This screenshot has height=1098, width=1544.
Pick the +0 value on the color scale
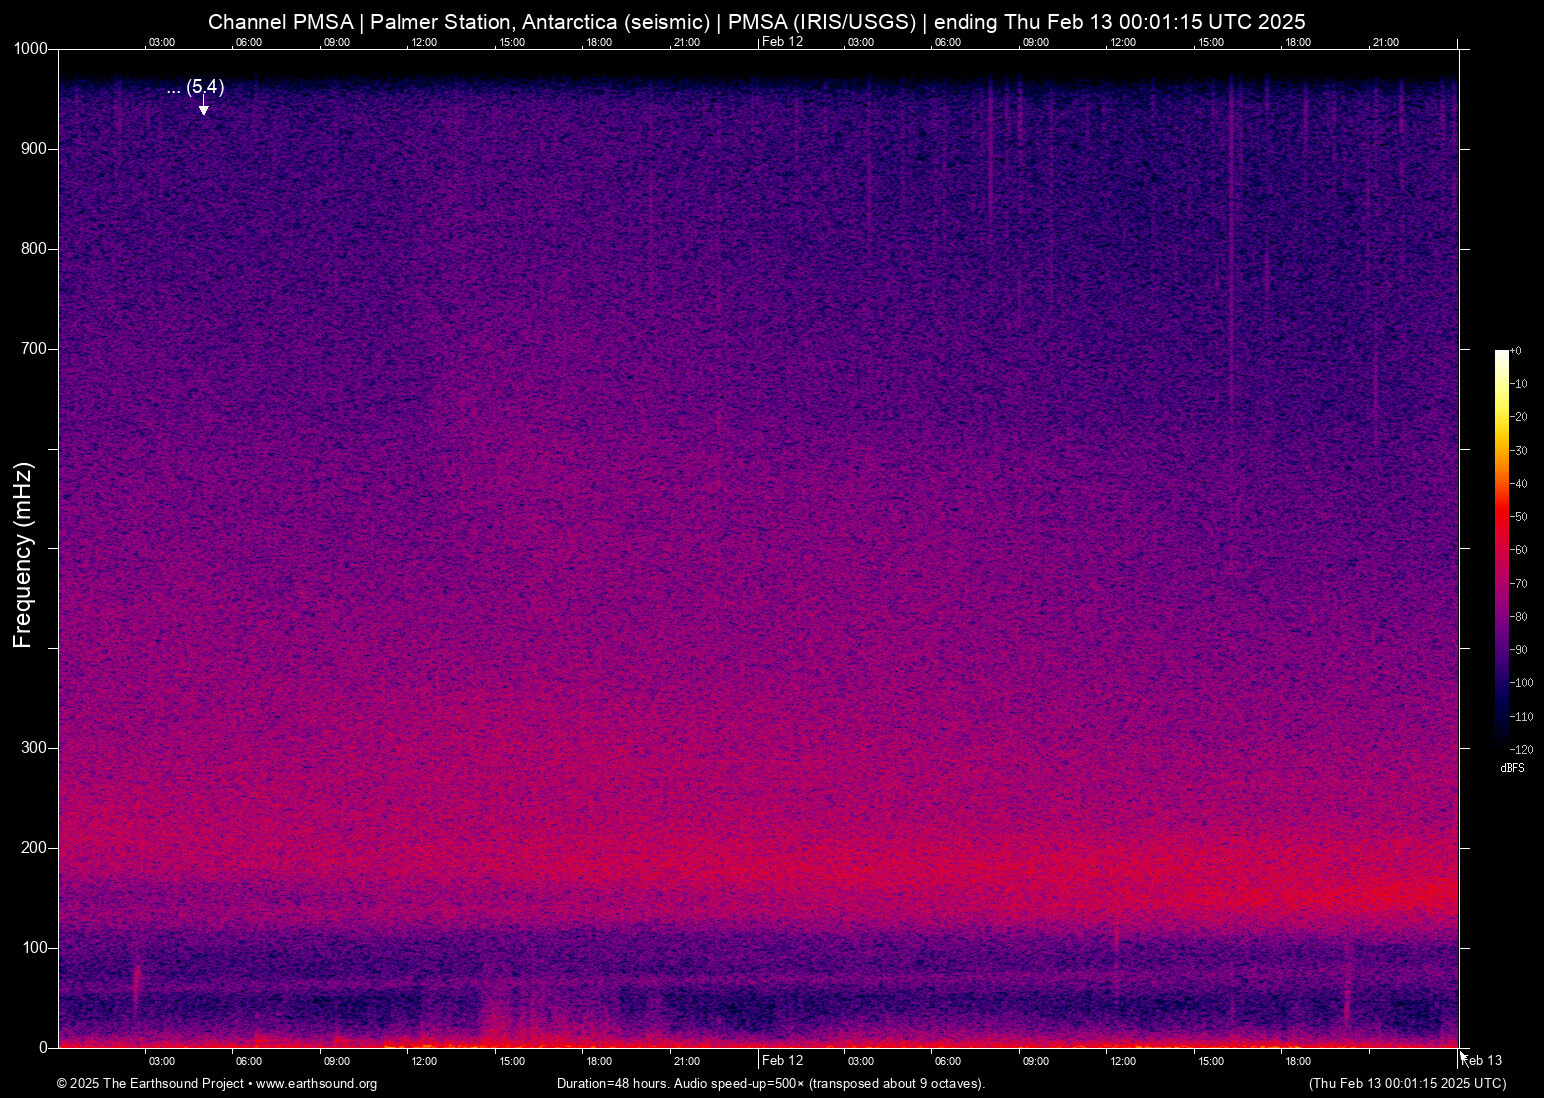[x=1516, y=351]
